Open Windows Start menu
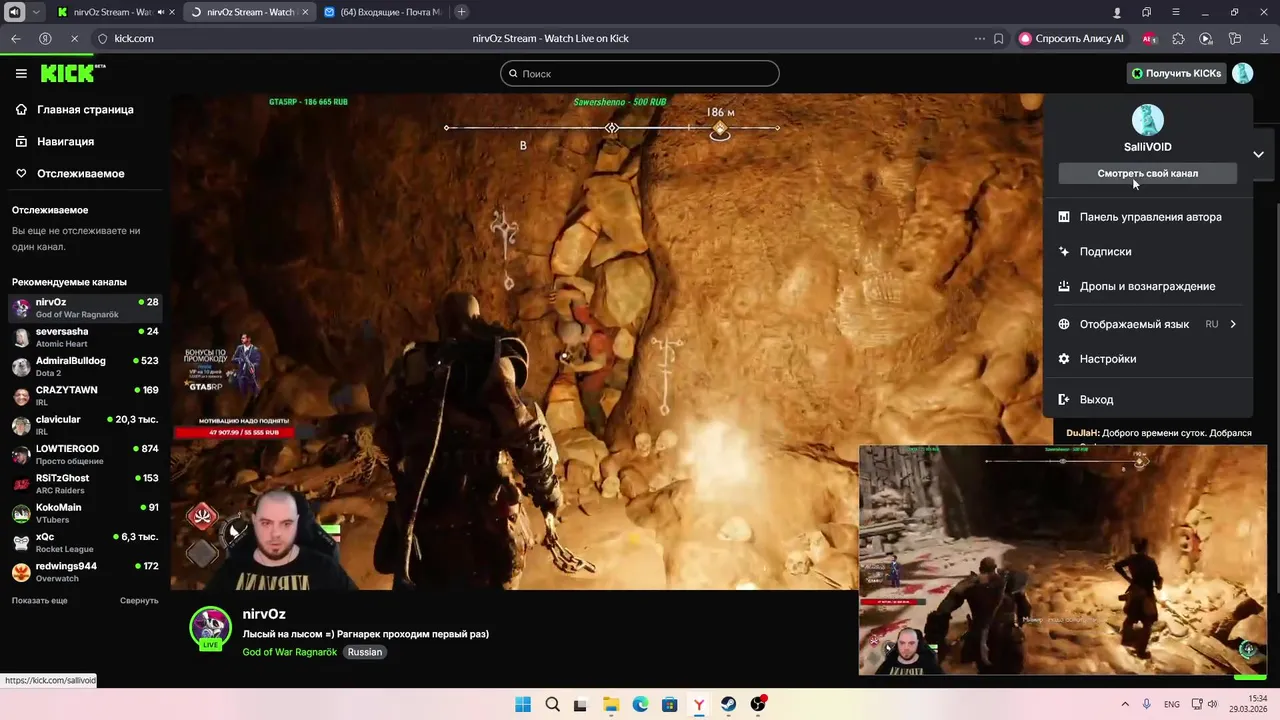1280x720 pixels. (523, 704)
